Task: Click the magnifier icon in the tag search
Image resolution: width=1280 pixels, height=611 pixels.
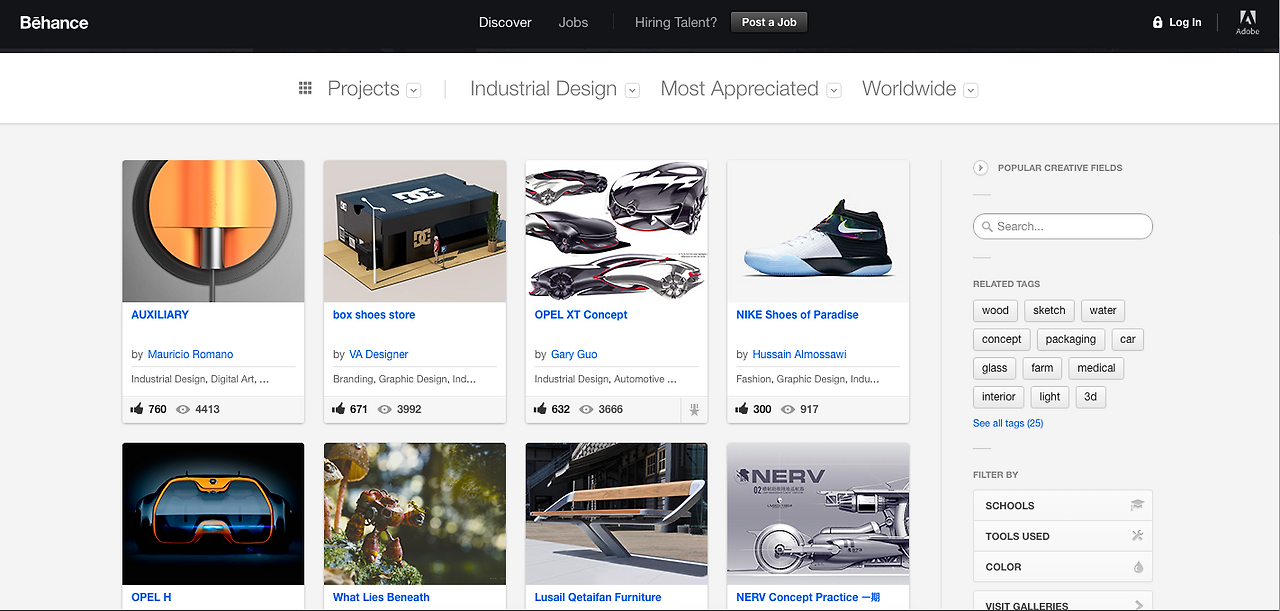Action: tap(987, 227)
